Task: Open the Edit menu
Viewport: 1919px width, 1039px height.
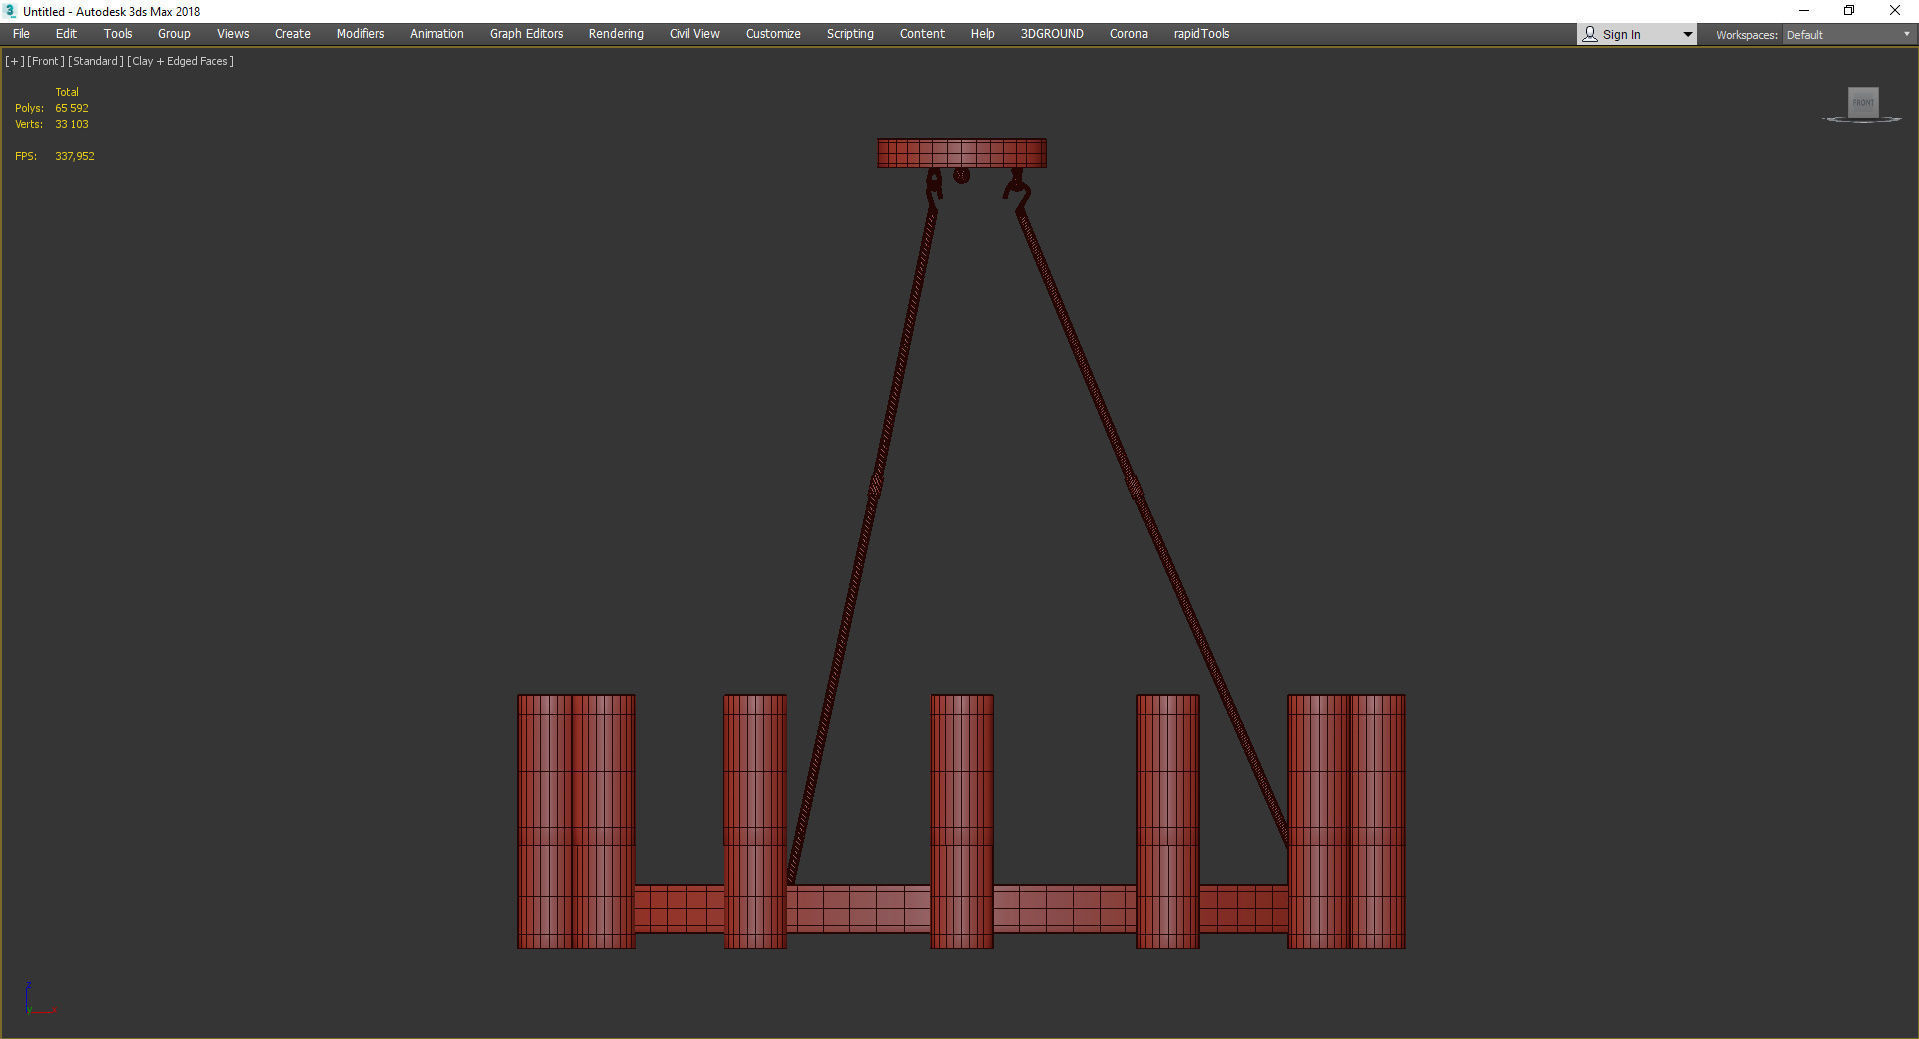Action: pos(66,34)
